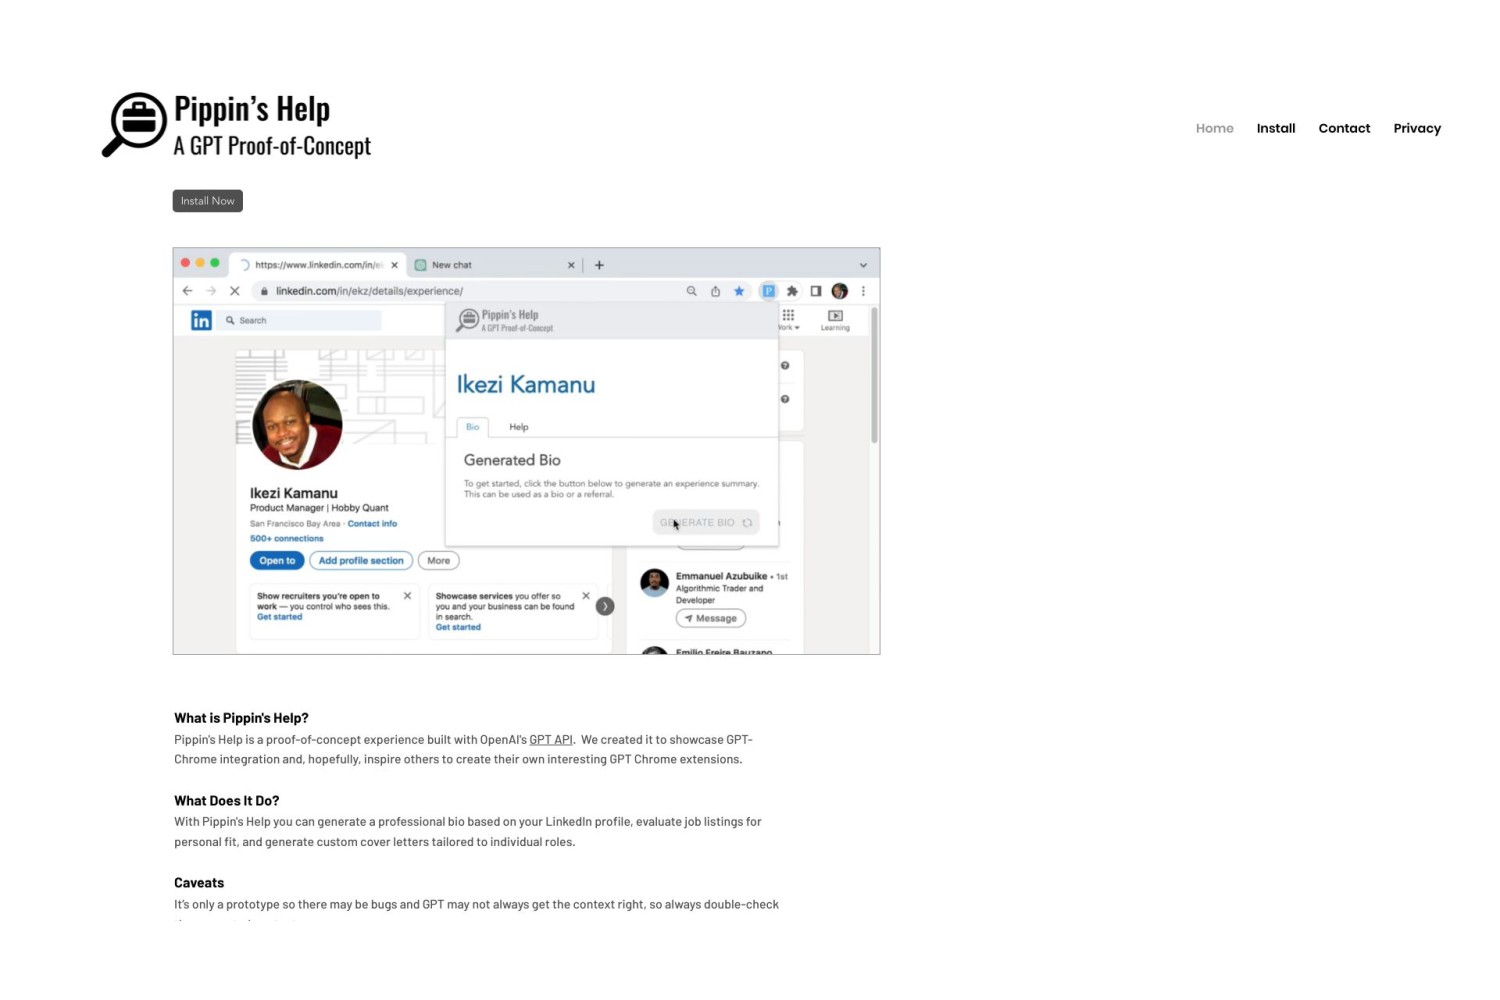The width and height of the screenshot is (1500, 1000).
Task: Click the Install Now button
Action: (x=207, y=201)
